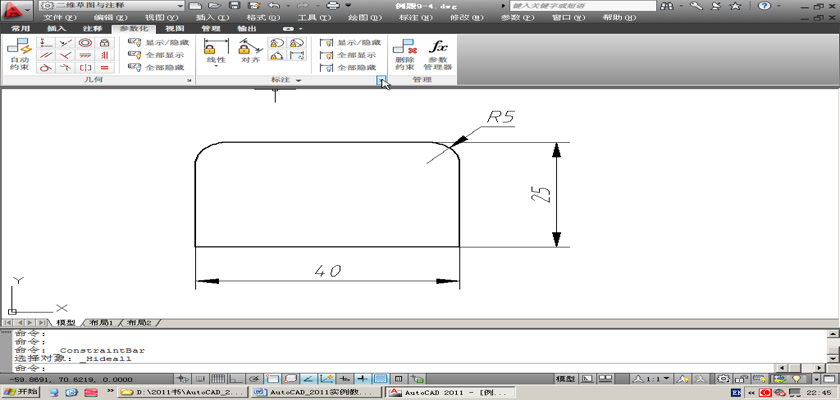Image resolution: width=840 pixels, height=400 pixels.
Task: Toggle Grid display in the status bar
Action: coord(218,379)
